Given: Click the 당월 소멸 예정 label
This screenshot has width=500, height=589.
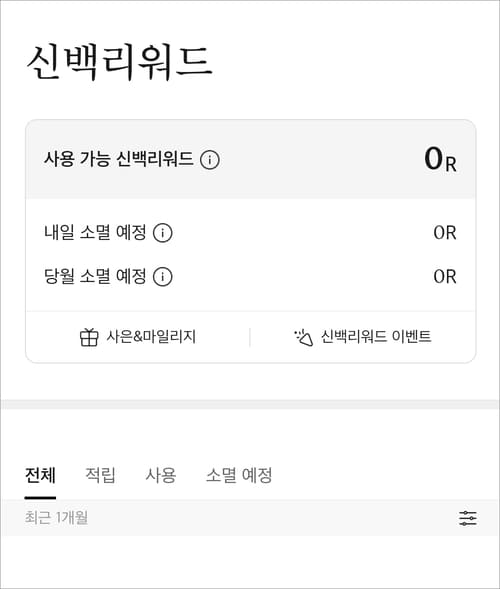Looking at the screenshot, I should (95, 276).
